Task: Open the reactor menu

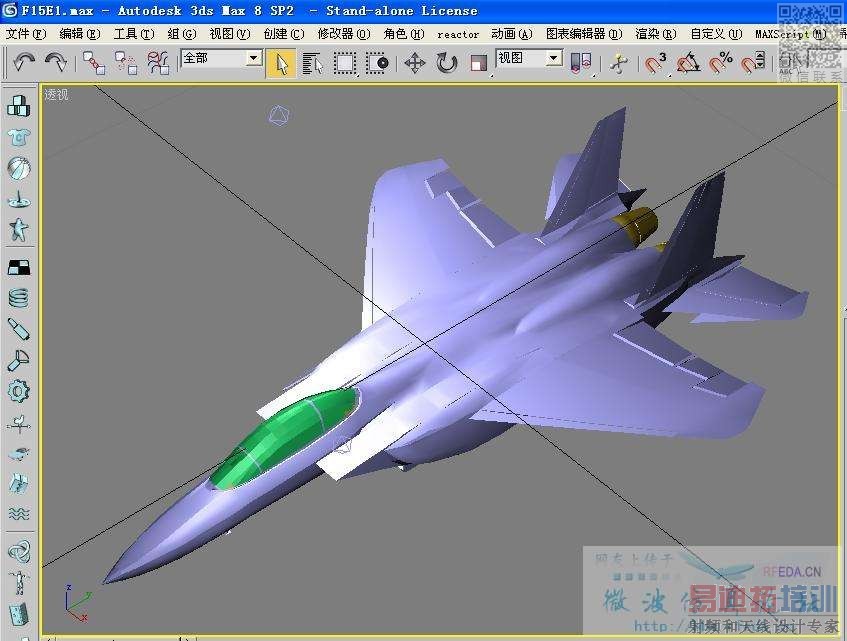Action: [458, 35]
